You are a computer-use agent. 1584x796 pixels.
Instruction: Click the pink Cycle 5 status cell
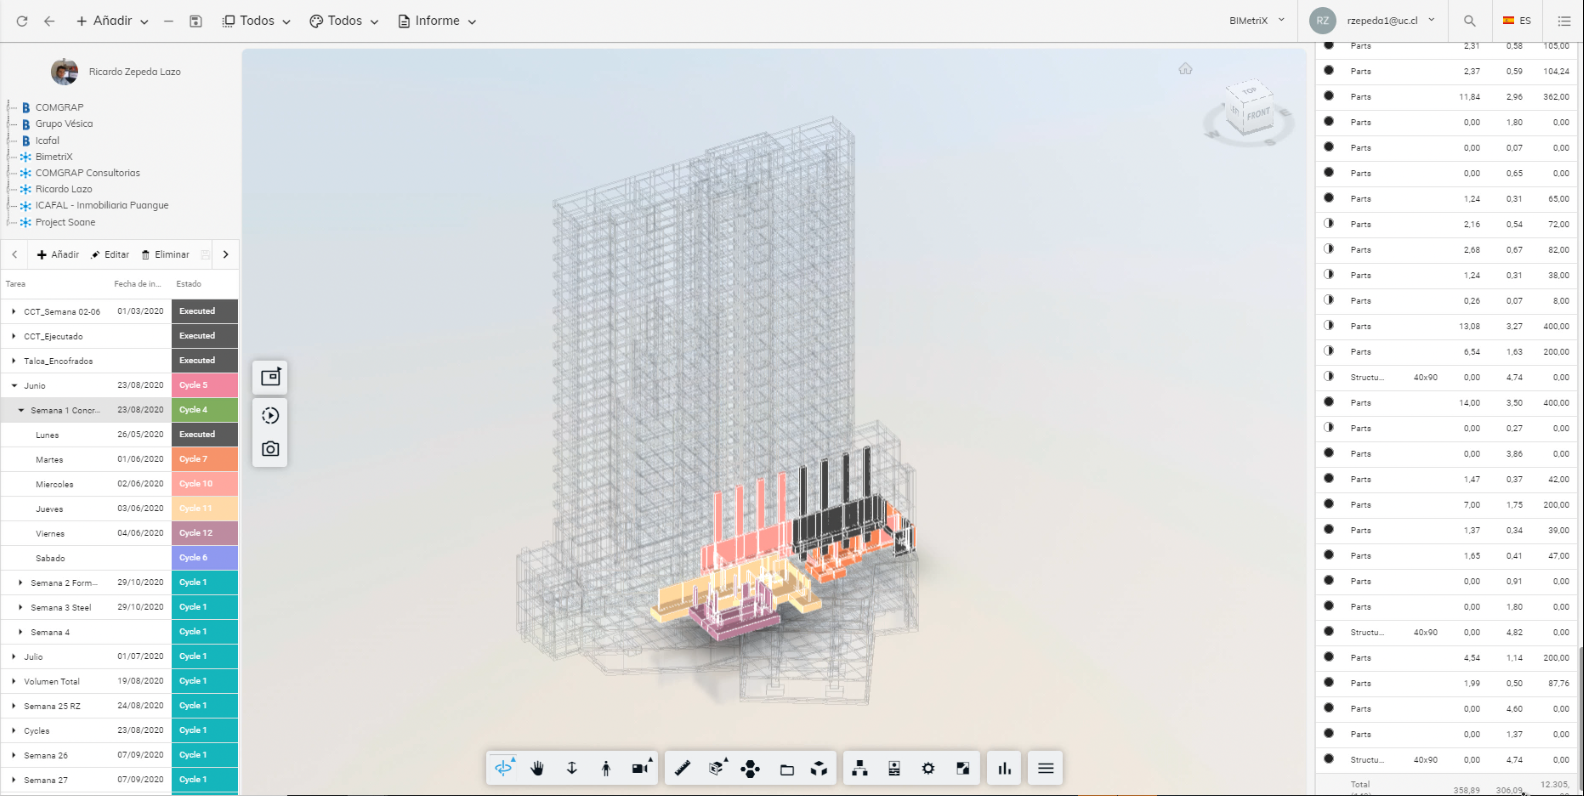point(204,385)
